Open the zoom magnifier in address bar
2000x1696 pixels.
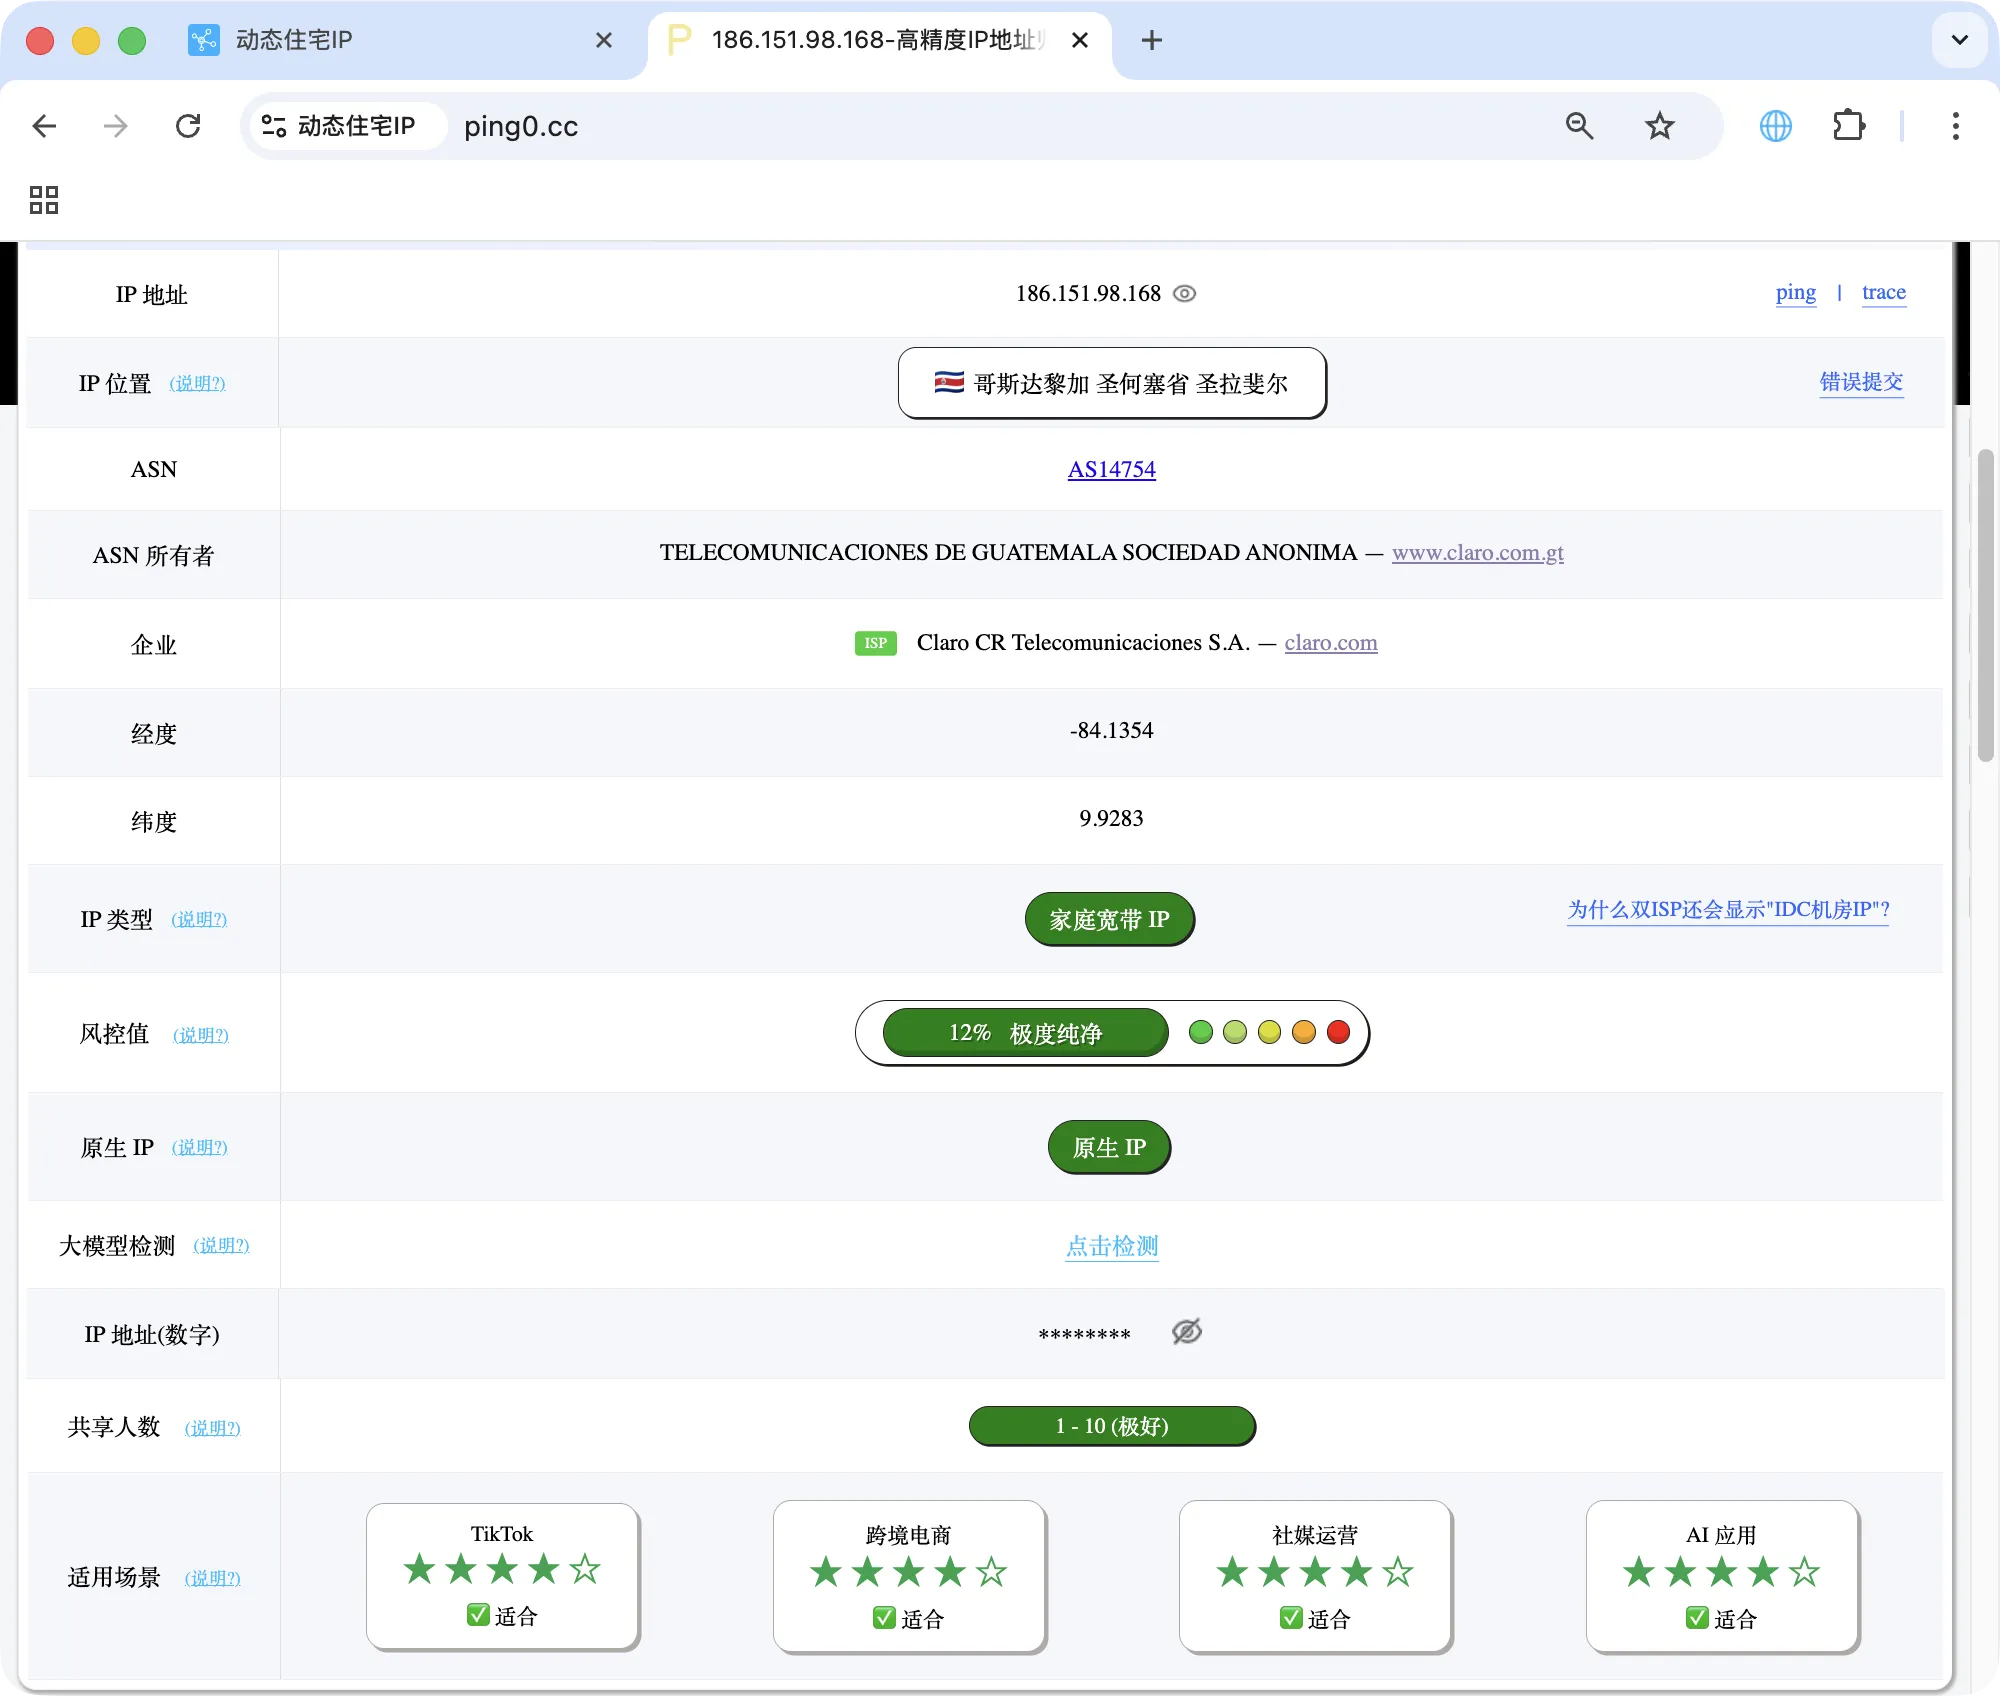(x=1579, y=126)
